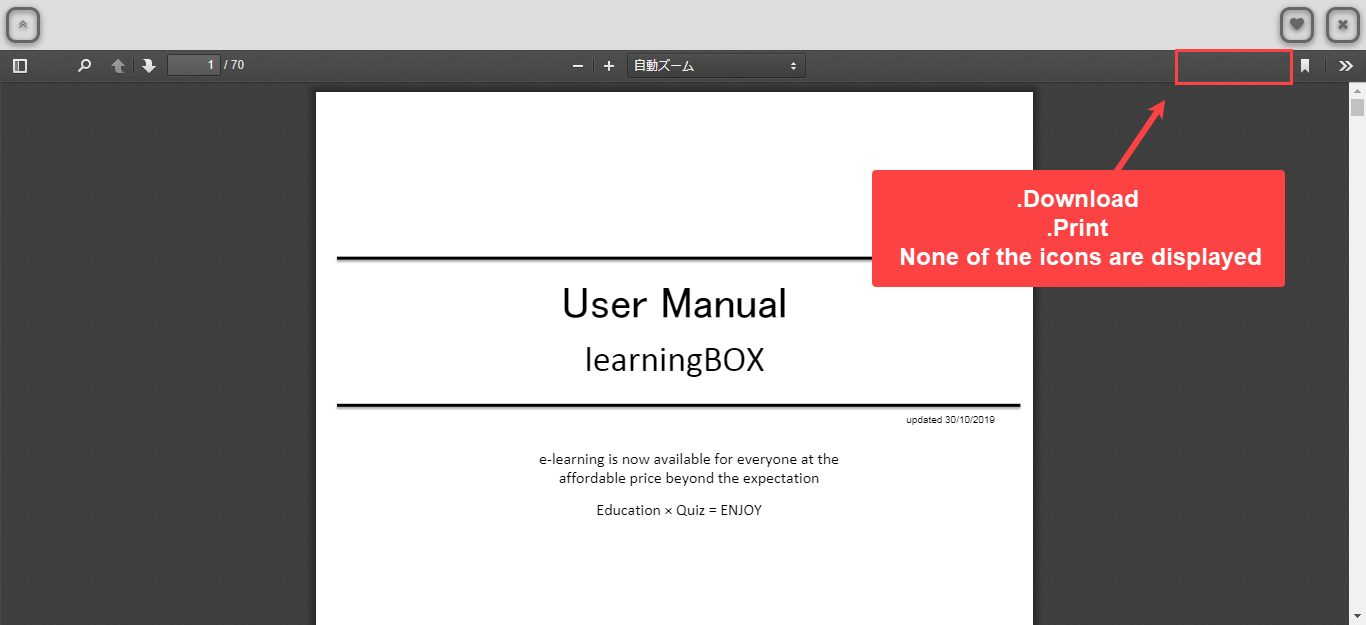Go to the previous page arrow
The width and height of the screenshot is (1366, 625).
118,66
